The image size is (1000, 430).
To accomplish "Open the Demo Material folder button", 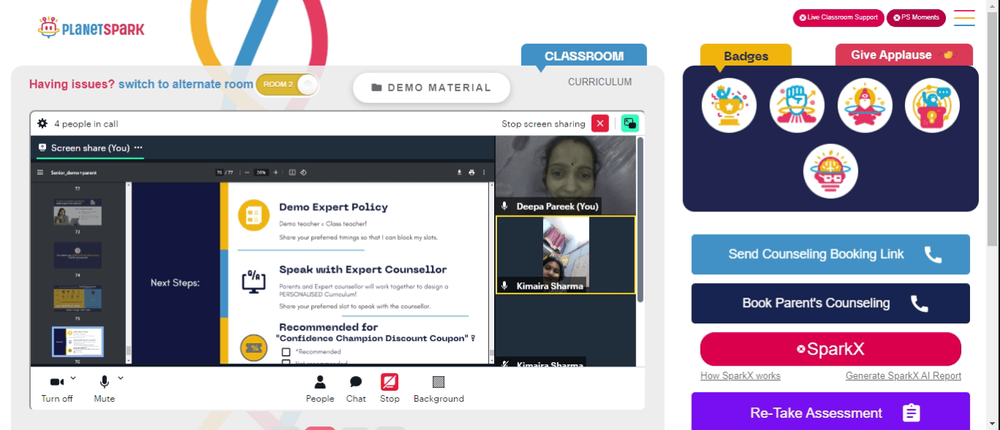I will tap(432, 88).
